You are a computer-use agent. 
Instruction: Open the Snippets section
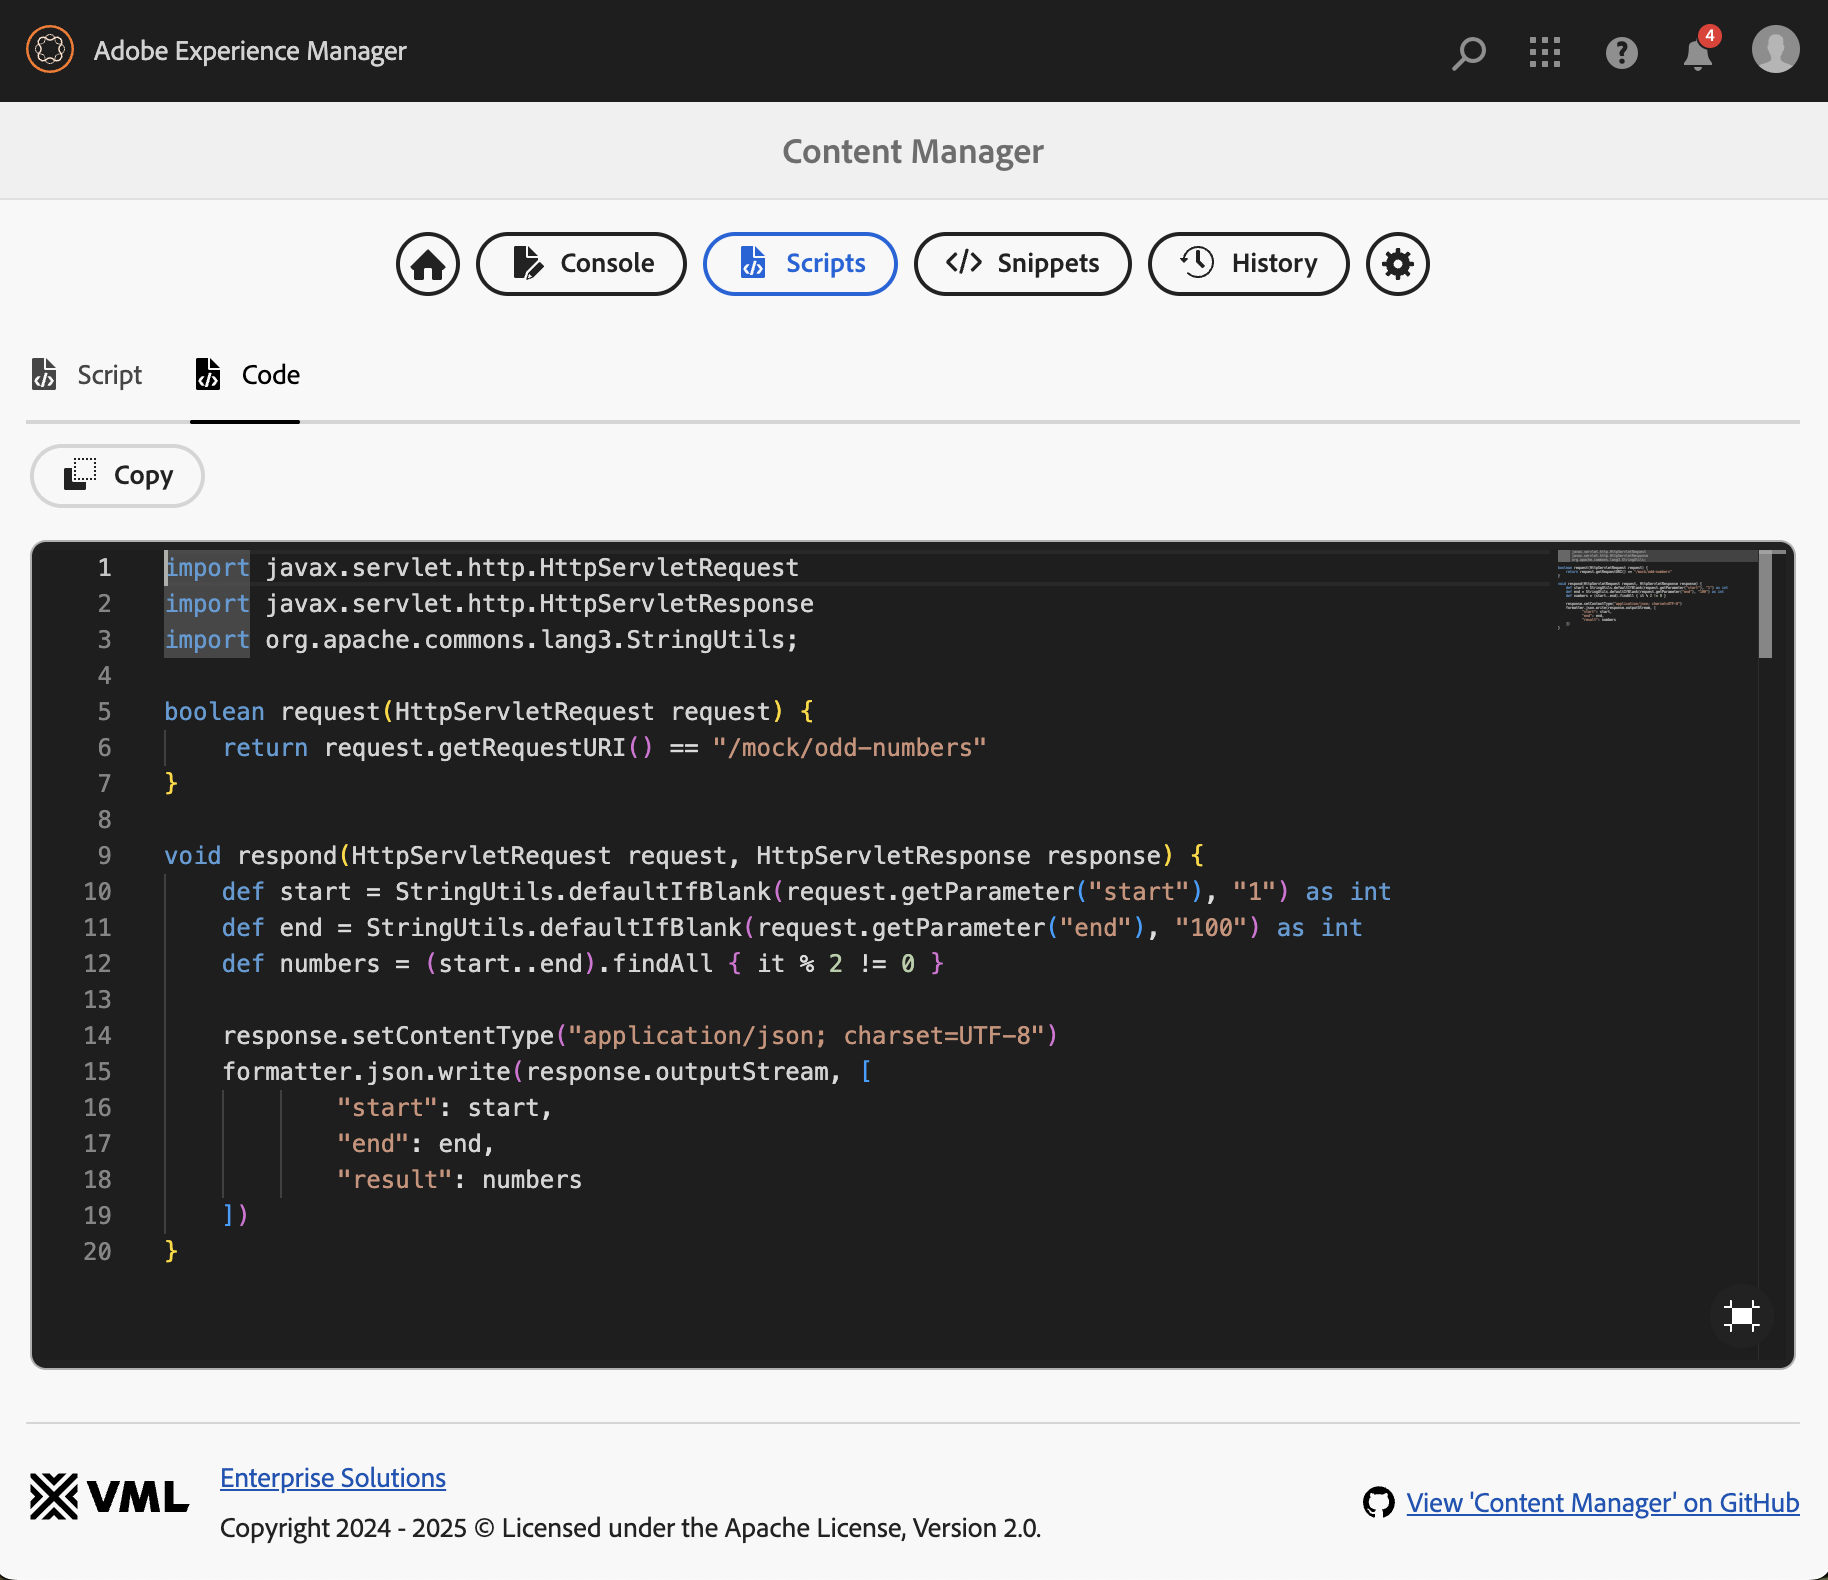pos(1022,264)
